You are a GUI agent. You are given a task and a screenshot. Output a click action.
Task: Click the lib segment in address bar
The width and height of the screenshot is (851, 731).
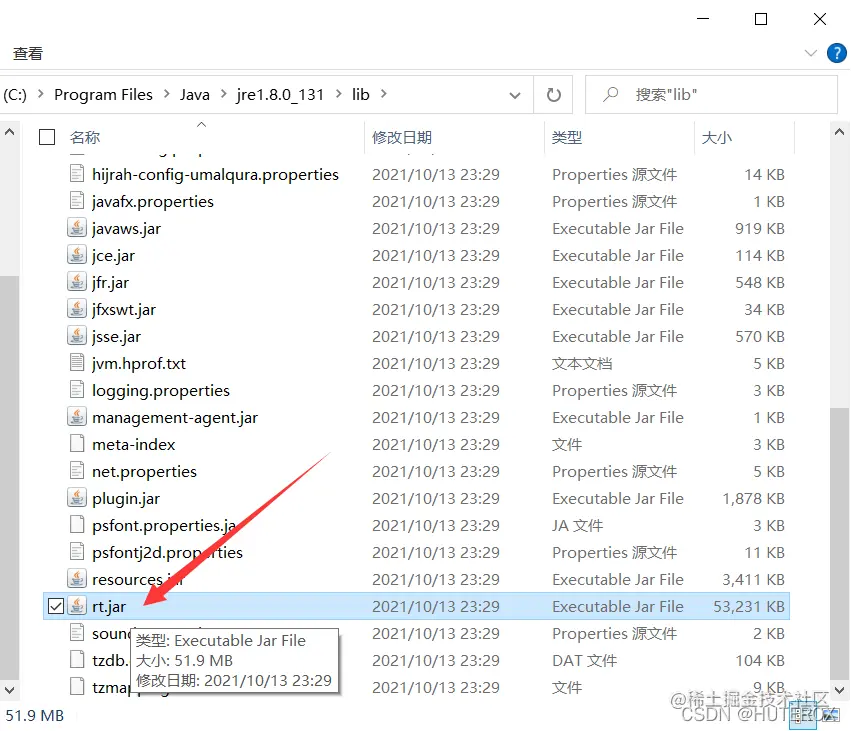tap(361, 94)
